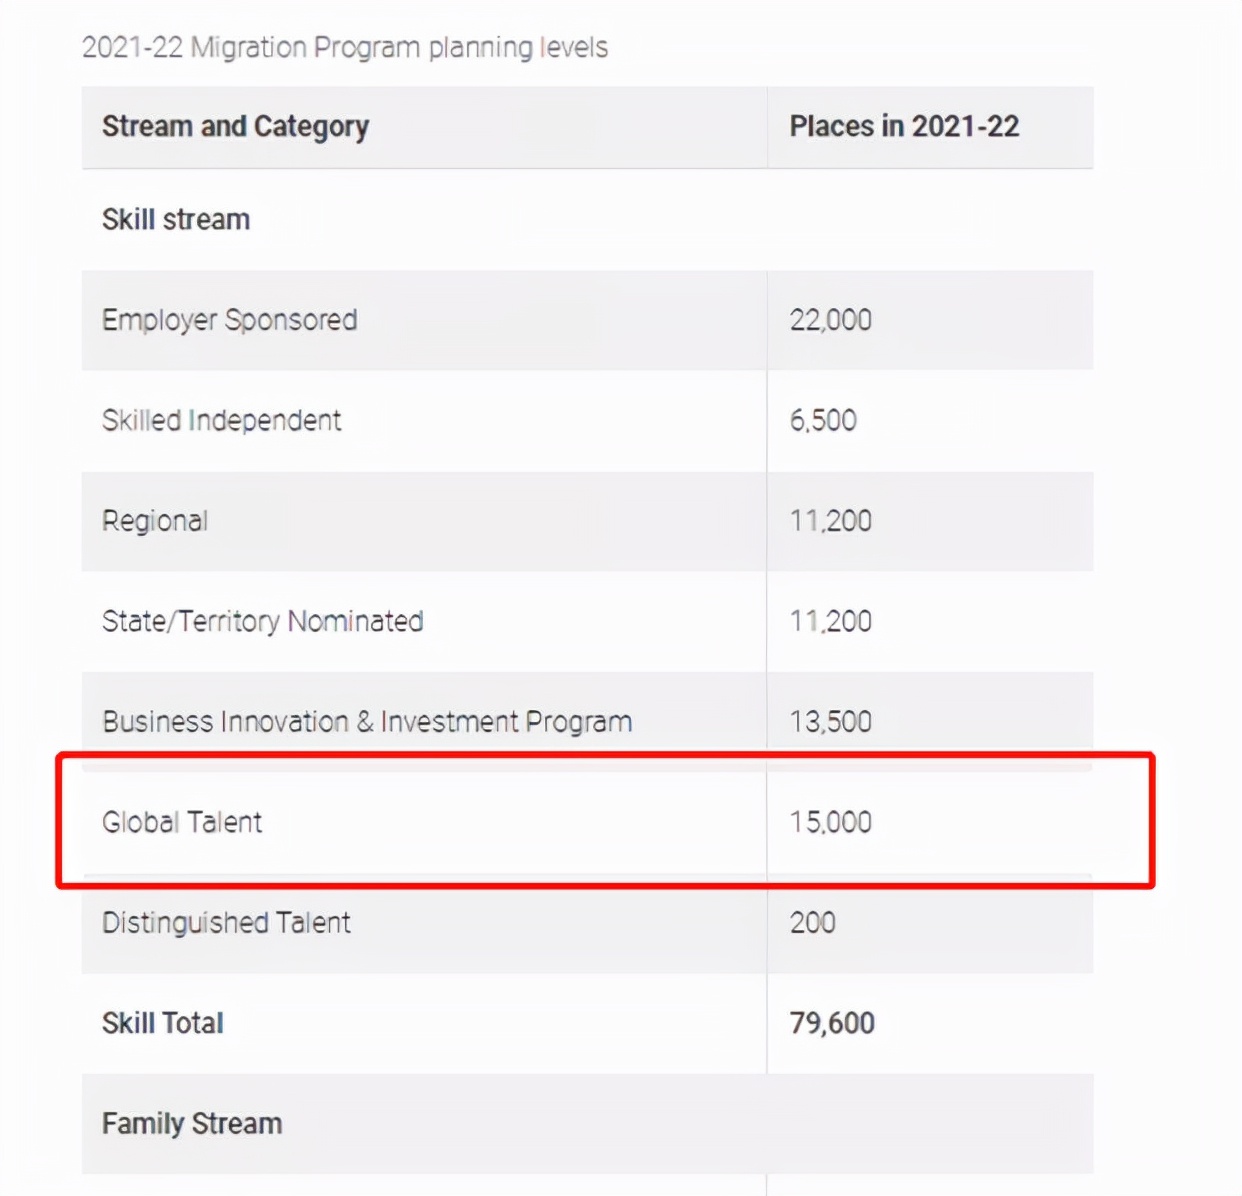1242x1196 pixels.
Task: Click the 15,000 Global Talent value
Action: (x=830, y=823)
